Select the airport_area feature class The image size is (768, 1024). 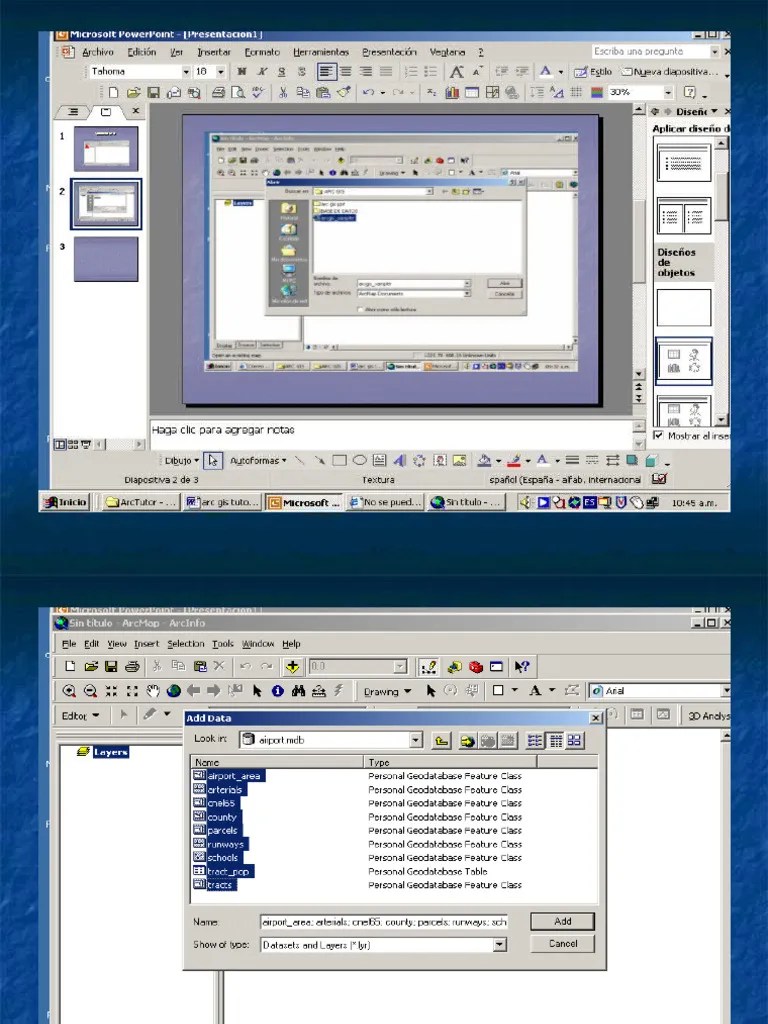pyautogui.click(x=229, y=776)
